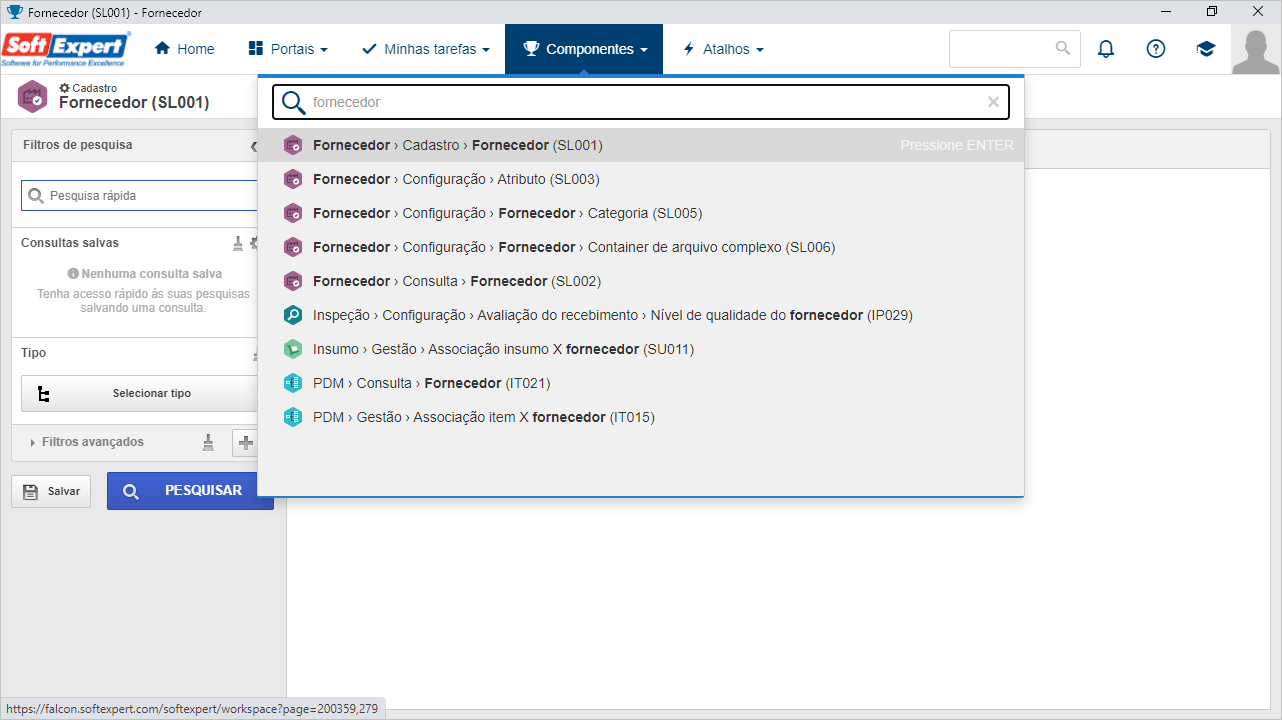Open the Home menu
Viewport: 1282px width, 720px height.
coord(184,49)
